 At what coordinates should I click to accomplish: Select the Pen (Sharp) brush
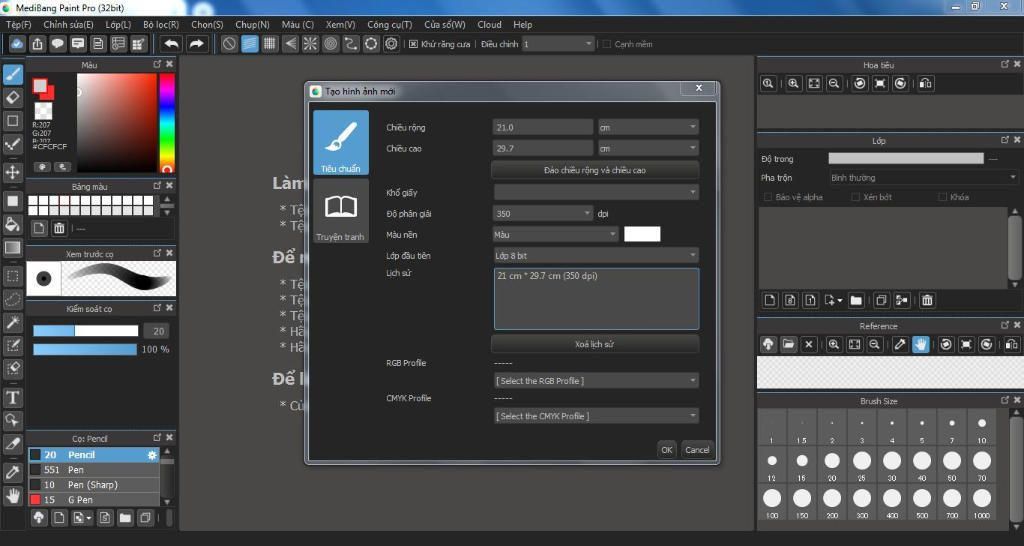pos(93,485)
